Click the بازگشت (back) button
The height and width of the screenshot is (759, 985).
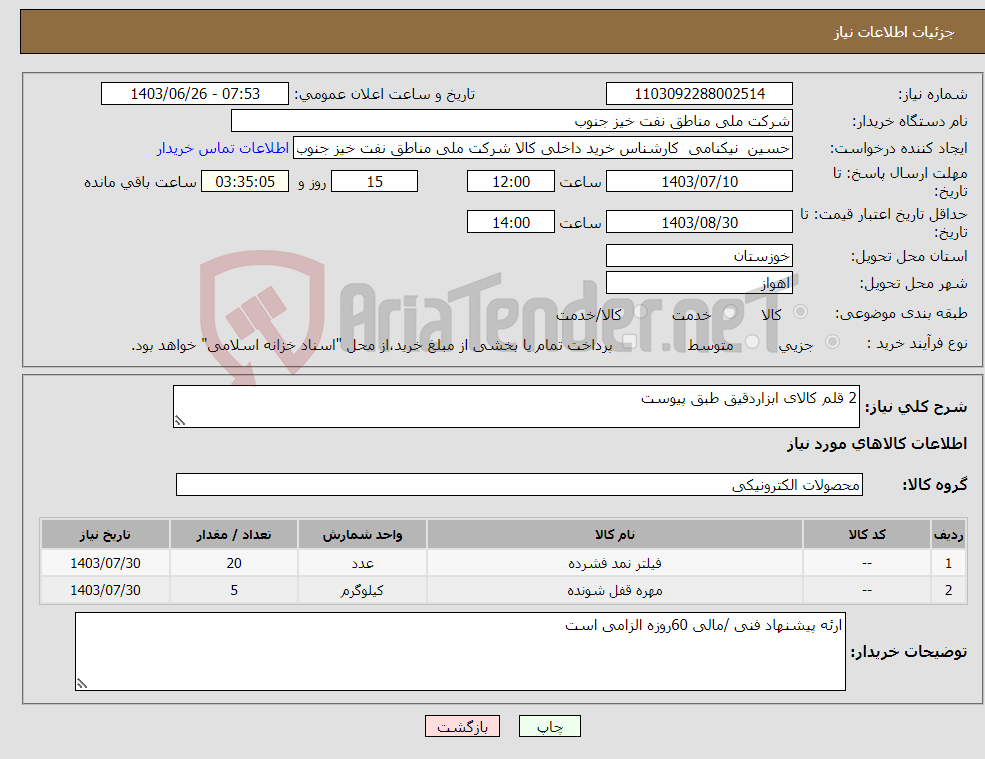coord(462,726)
